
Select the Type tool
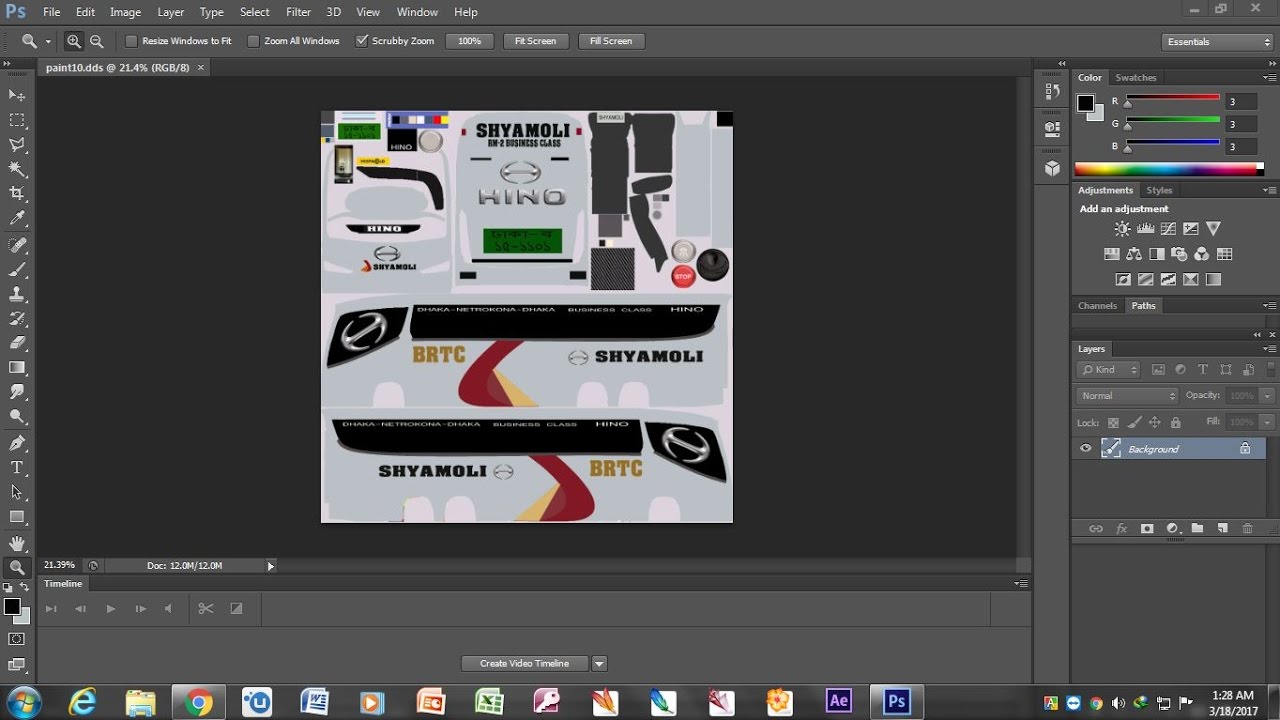click(x=17, y=468)
